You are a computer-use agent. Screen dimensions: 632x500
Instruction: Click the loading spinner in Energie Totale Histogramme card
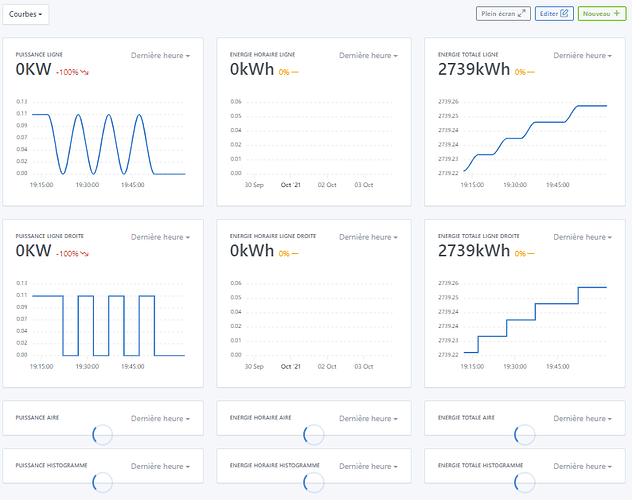pos(524,482)
